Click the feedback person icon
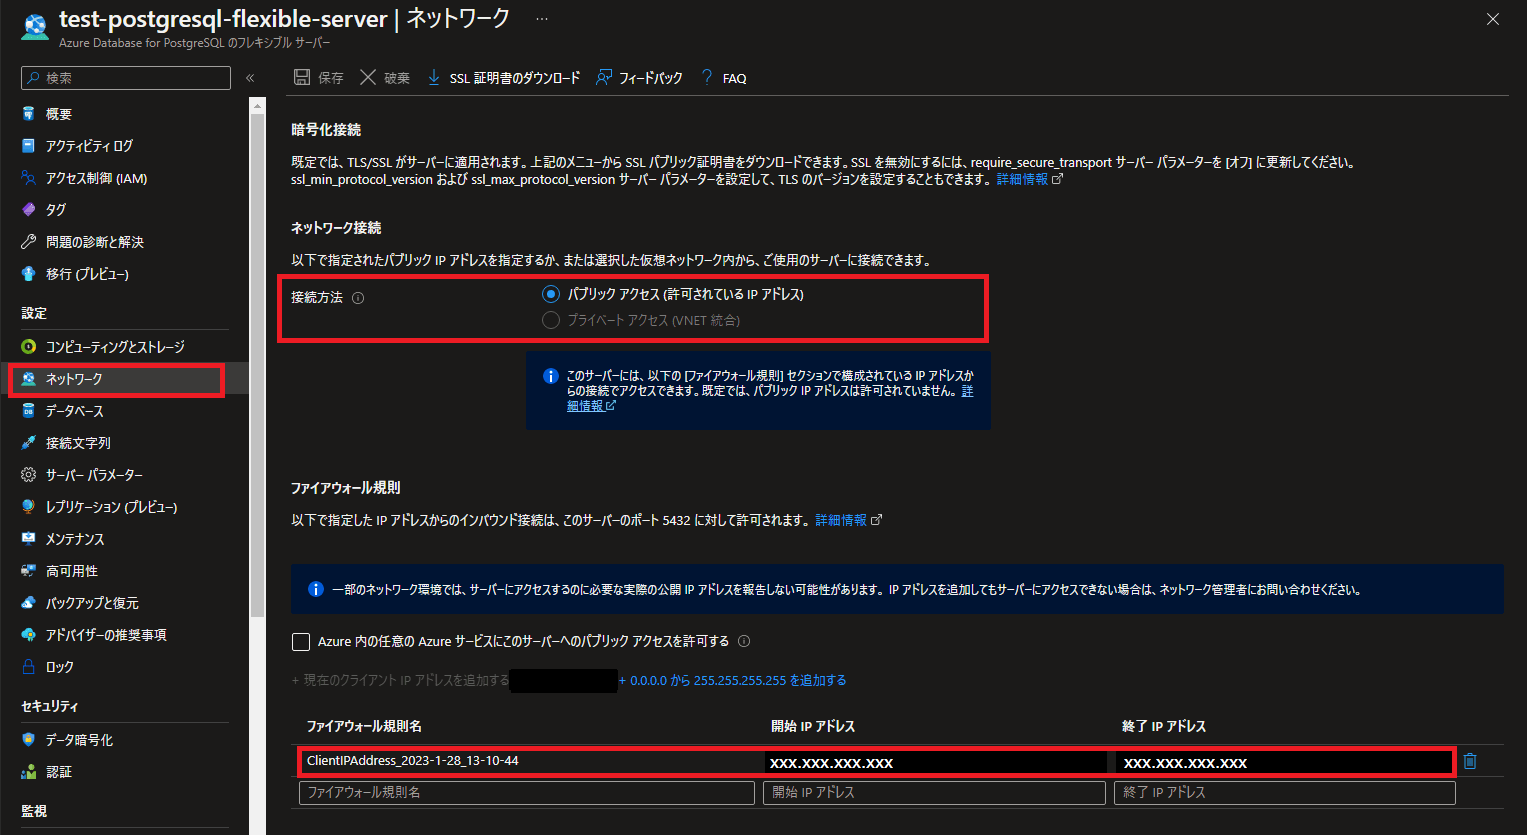This screenshot has width=1527, height=835. point(603,77)
